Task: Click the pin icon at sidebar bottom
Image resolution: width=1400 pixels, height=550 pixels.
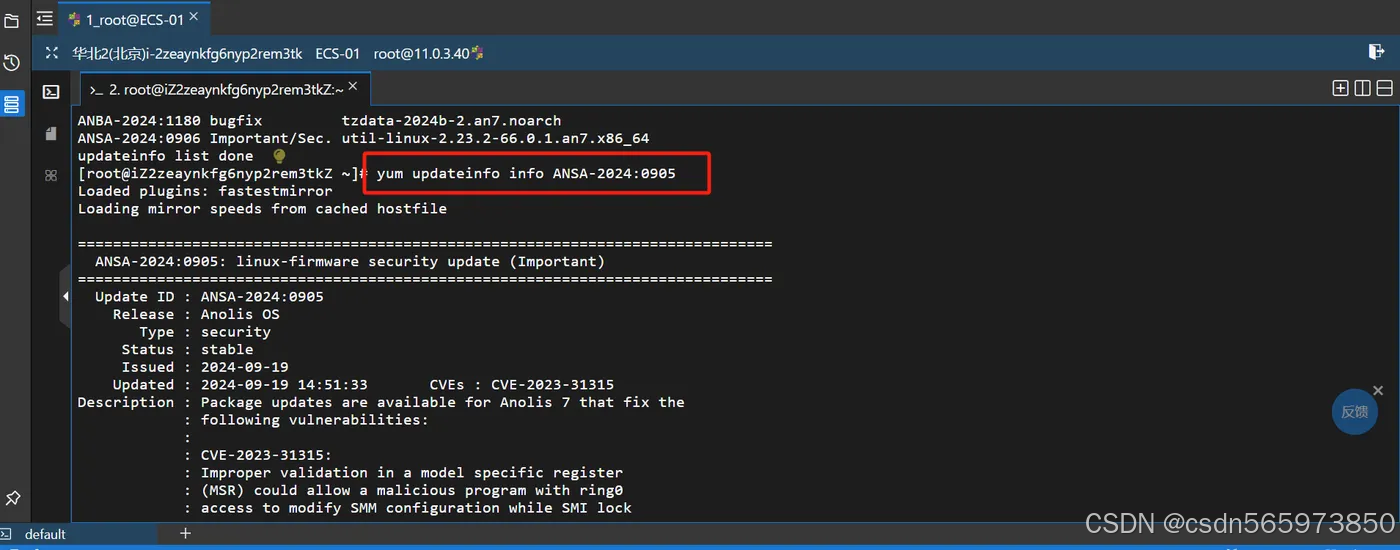Action: pyautogui.click(x=13, y=497)
